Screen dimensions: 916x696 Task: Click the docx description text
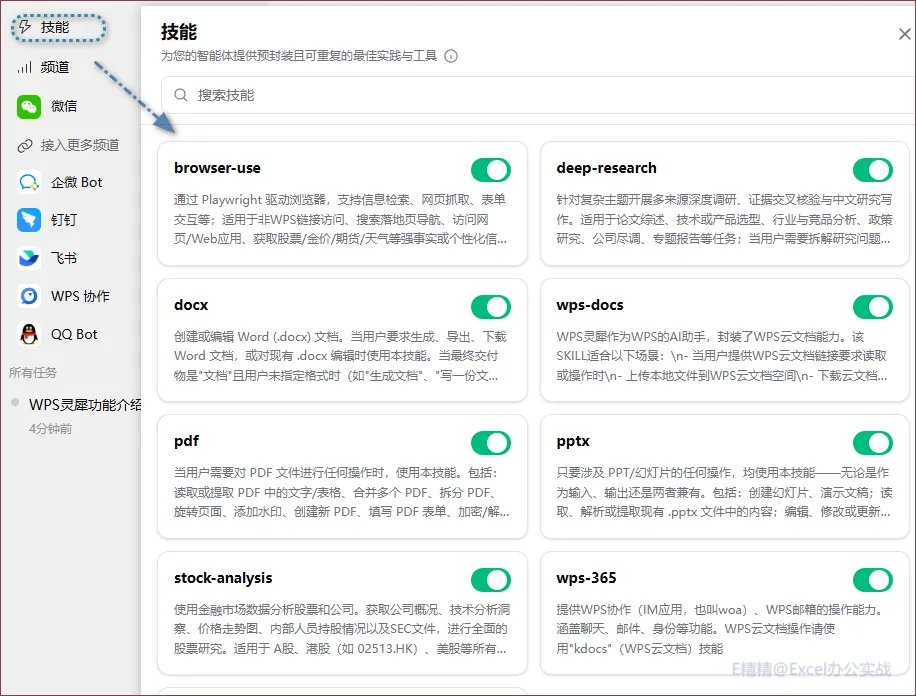342,356
